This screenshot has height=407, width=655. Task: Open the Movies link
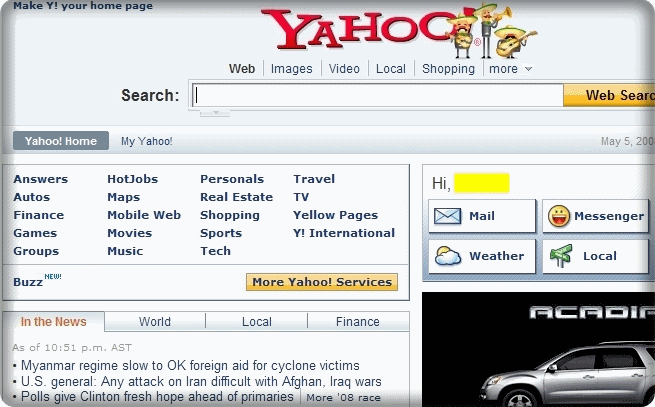click(129, 233)
